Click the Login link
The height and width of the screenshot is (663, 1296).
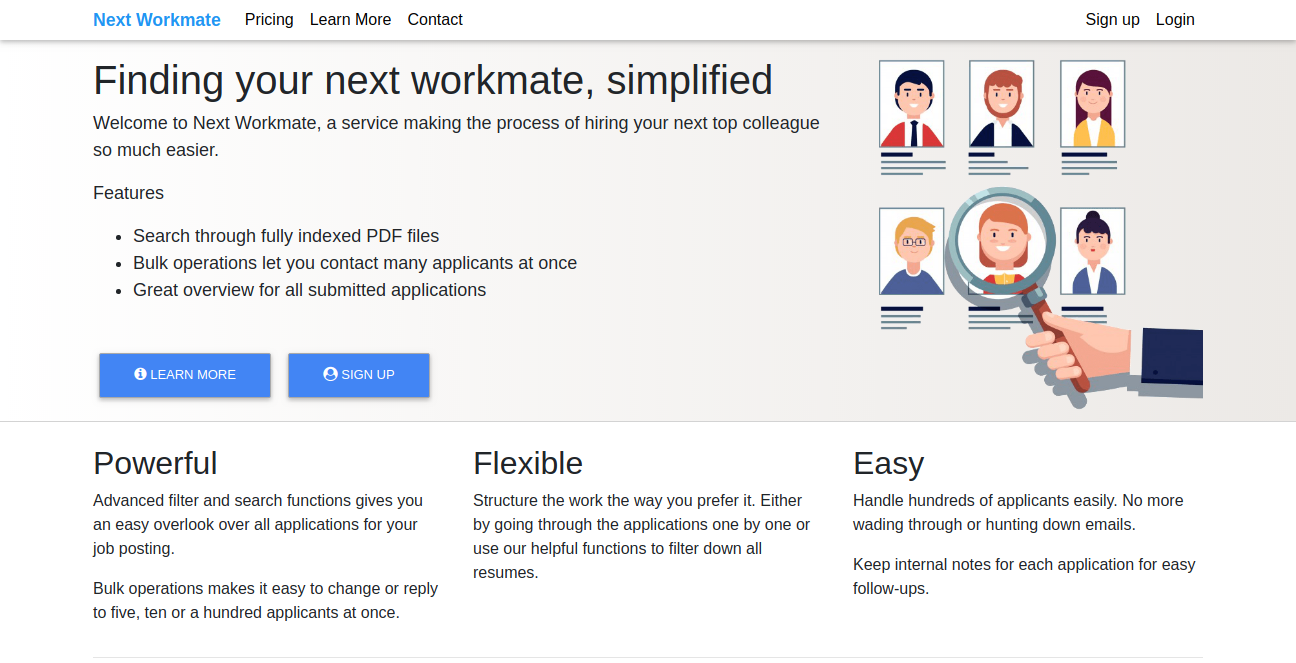1175,20
